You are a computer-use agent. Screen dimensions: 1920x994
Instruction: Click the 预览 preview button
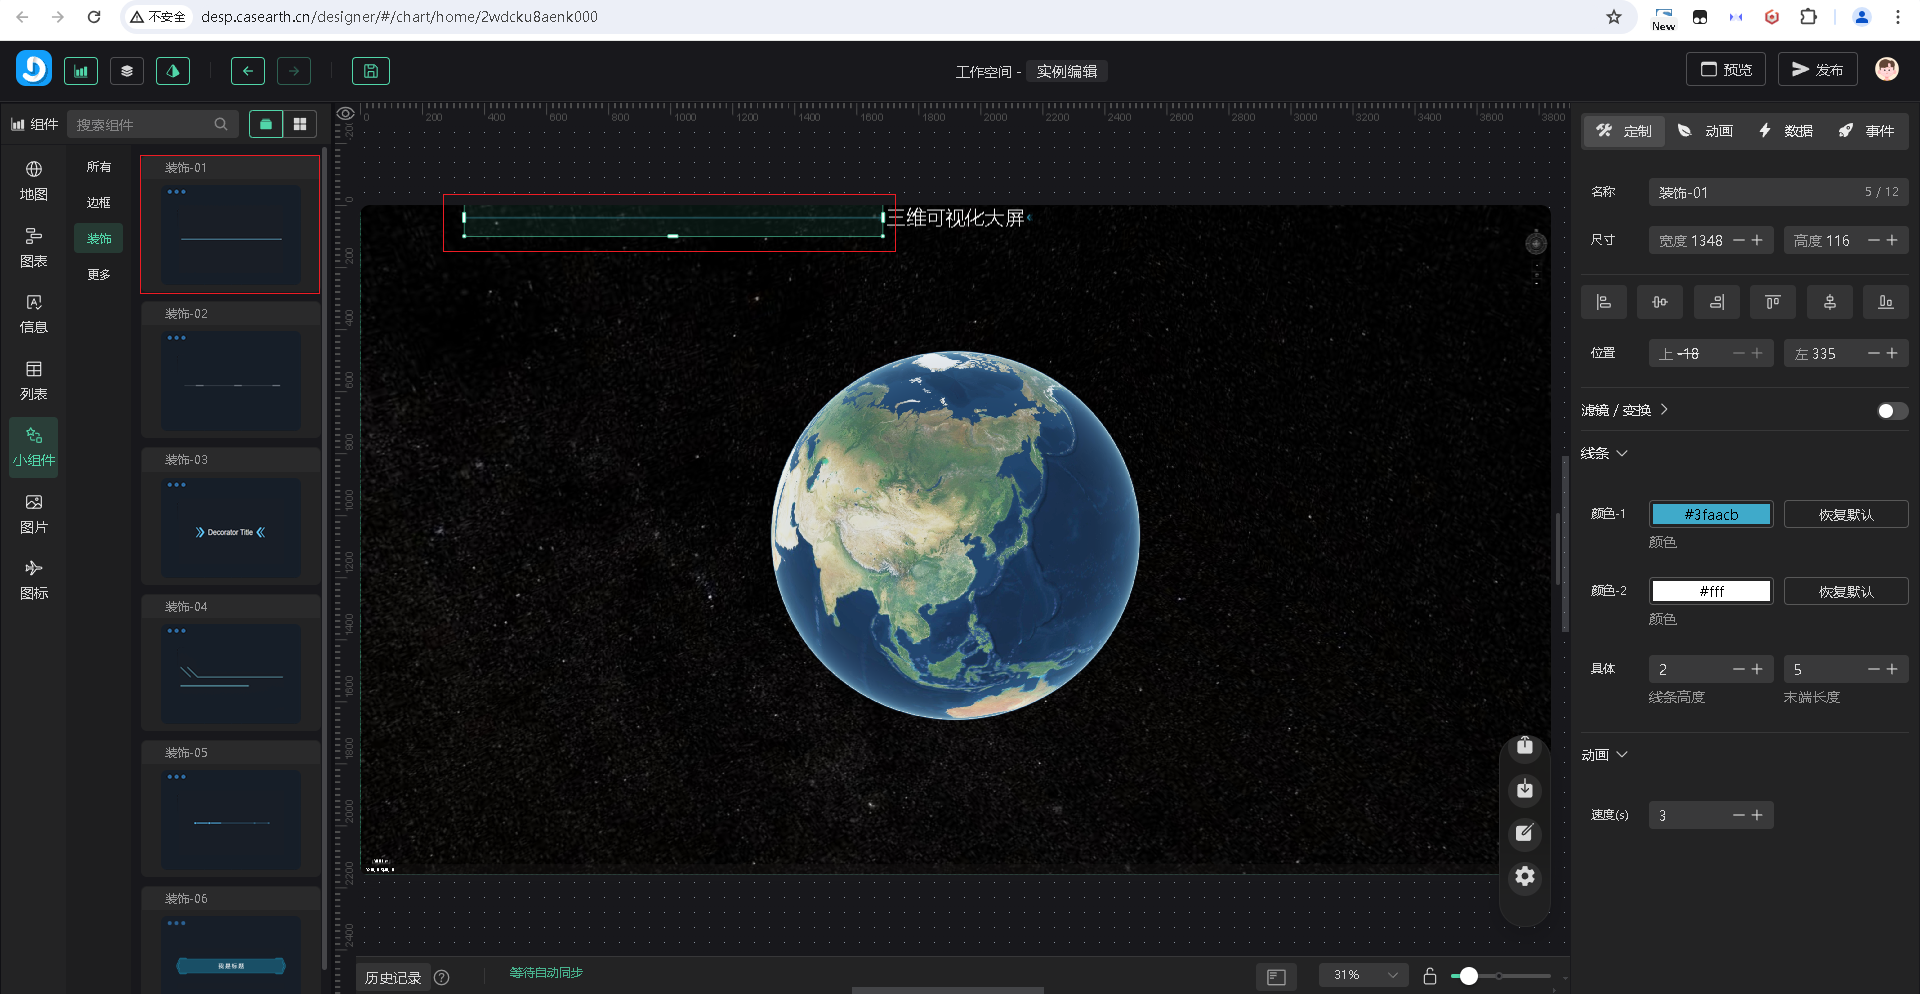coord(1726,70)
